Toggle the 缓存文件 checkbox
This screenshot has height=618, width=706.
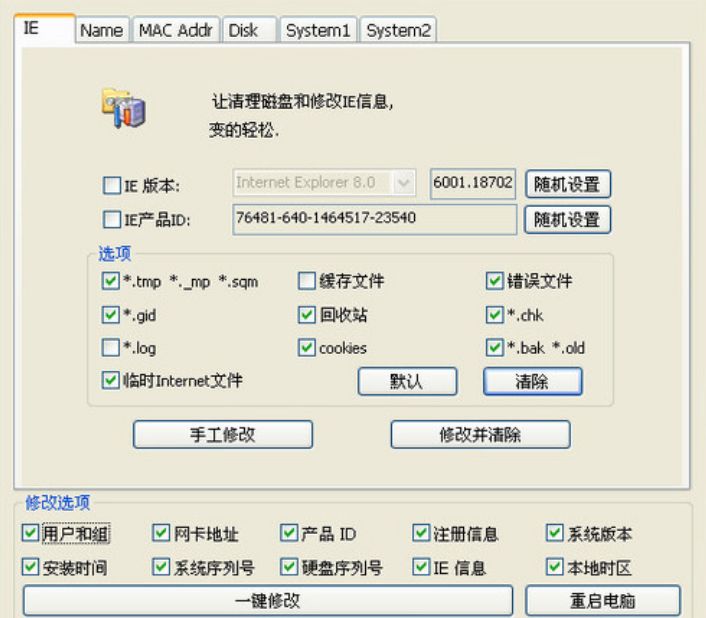tap(307, 281)
